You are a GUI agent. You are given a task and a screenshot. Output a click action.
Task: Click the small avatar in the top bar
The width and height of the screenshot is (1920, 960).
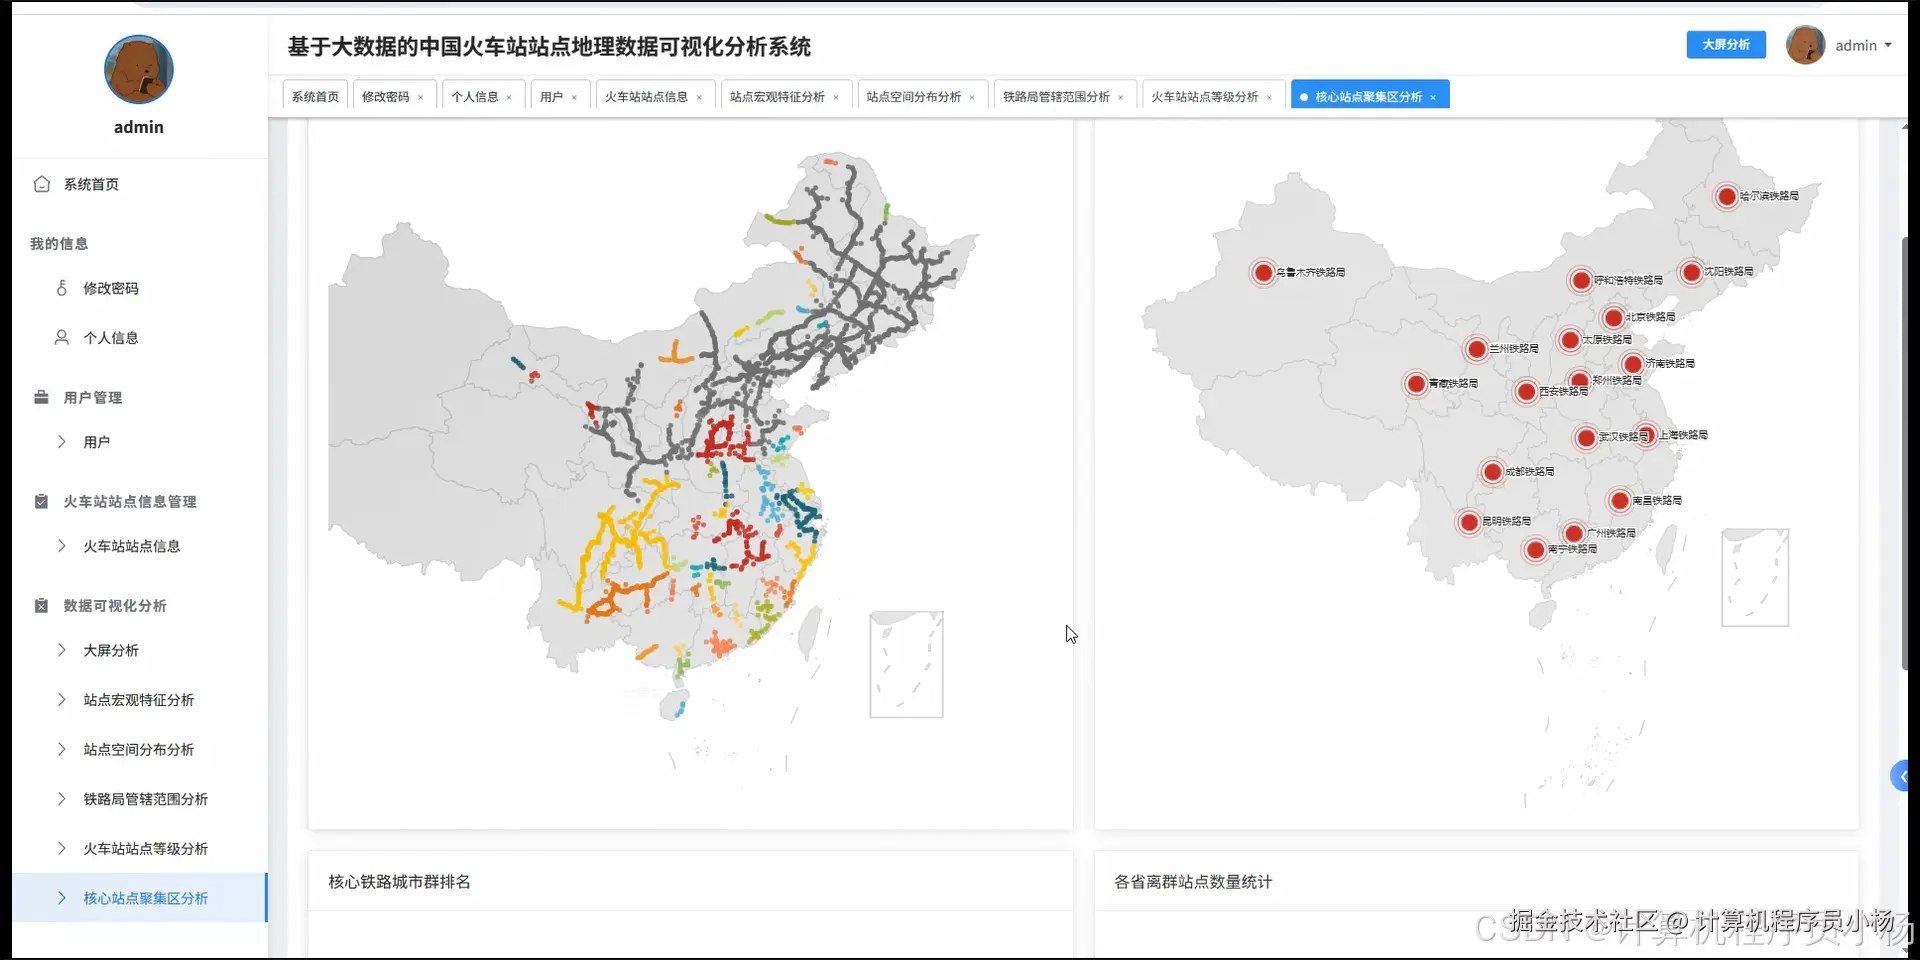click(1805, 45)
